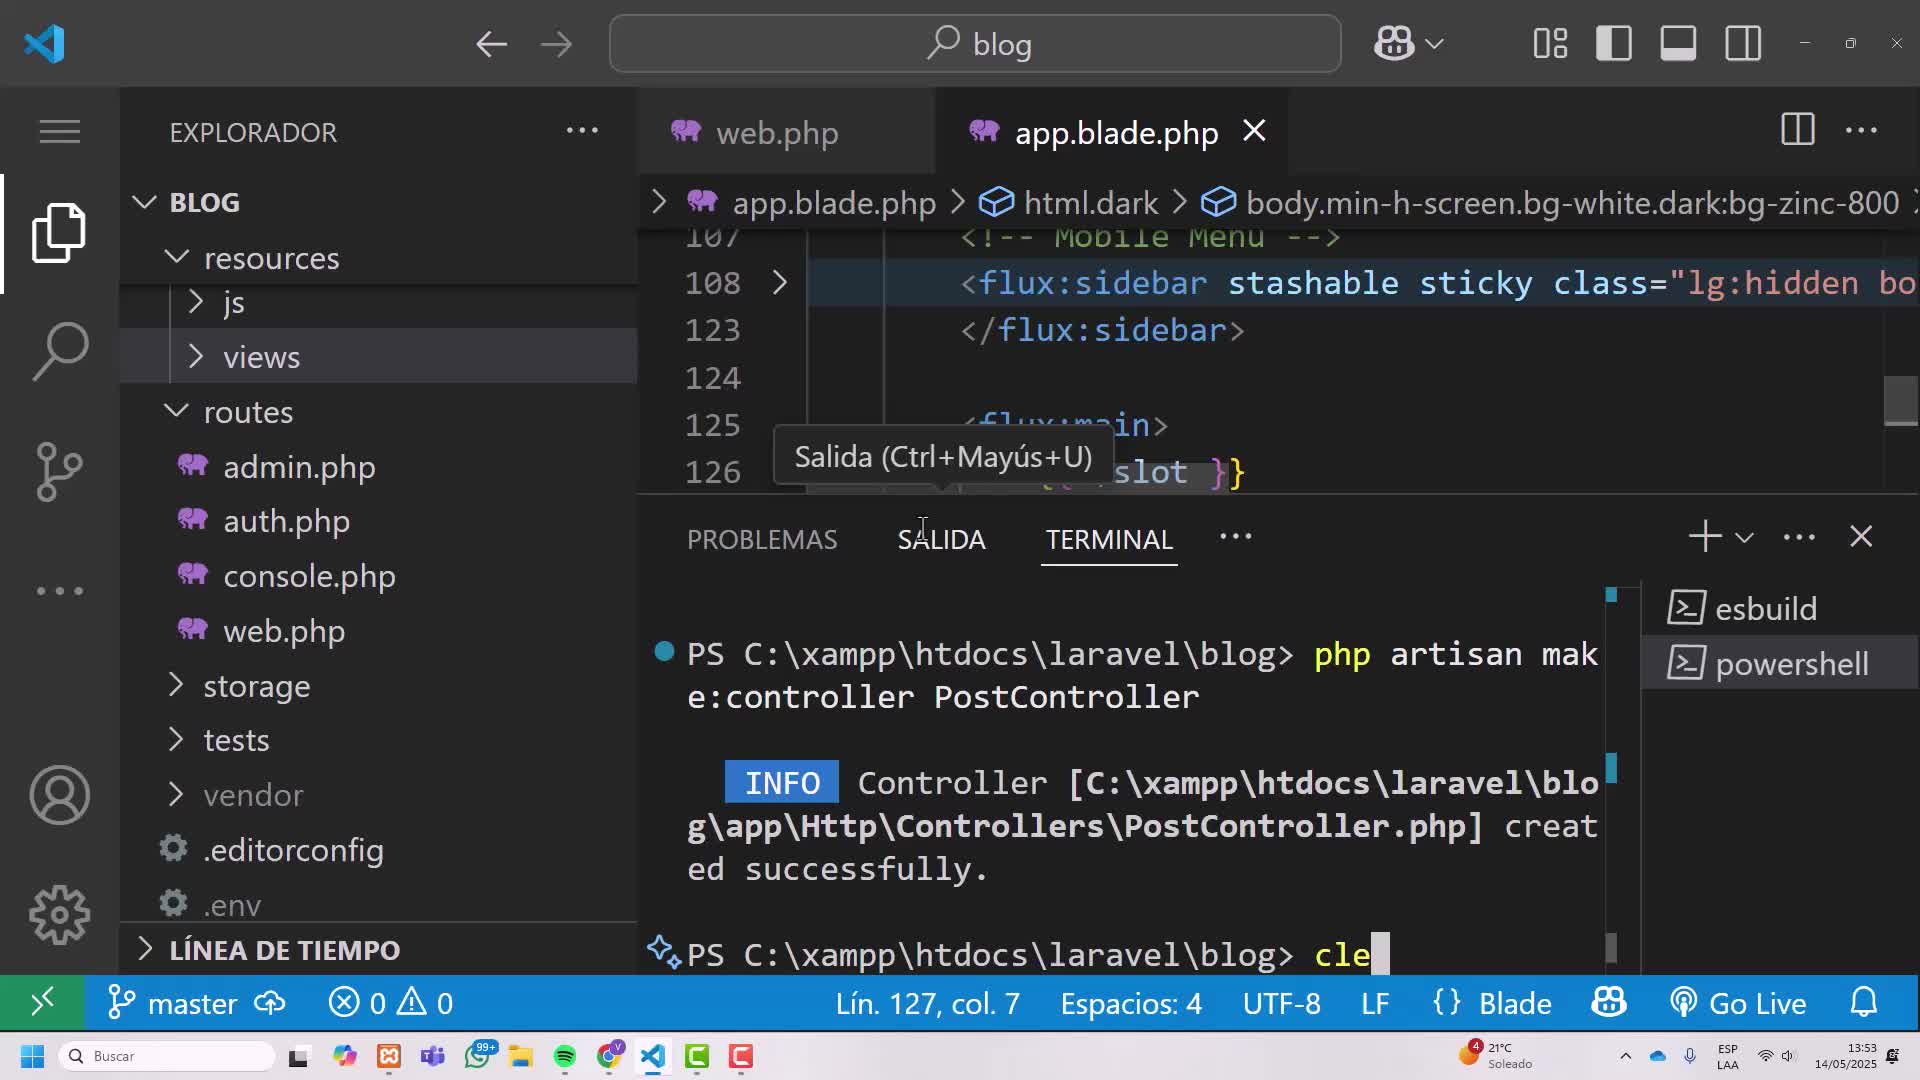The width and height of the screenshot is (1920, 1080).
Task: Switch to the SALIDA panel tab
Action: coord(941,539)
